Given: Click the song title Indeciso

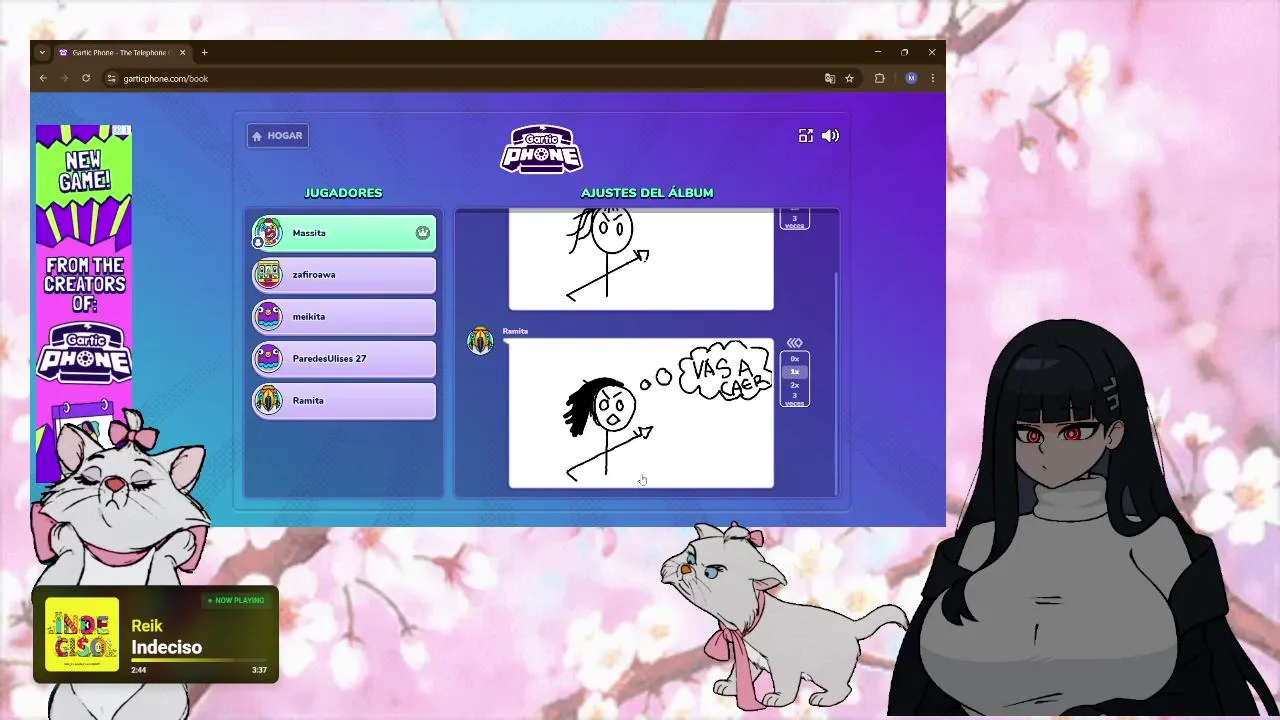Looking at the screenshot, I should click(167, 647).
